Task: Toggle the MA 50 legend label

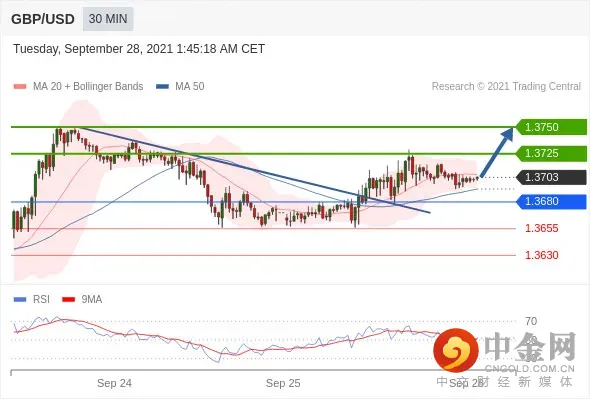Action: (x=190, y=87)
